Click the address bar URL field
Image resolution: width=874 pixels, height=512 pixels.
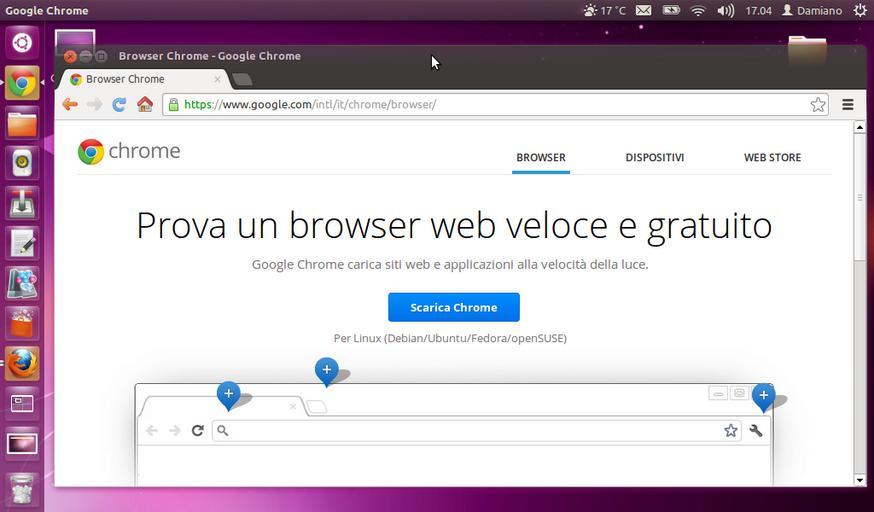tap(495, 104)
